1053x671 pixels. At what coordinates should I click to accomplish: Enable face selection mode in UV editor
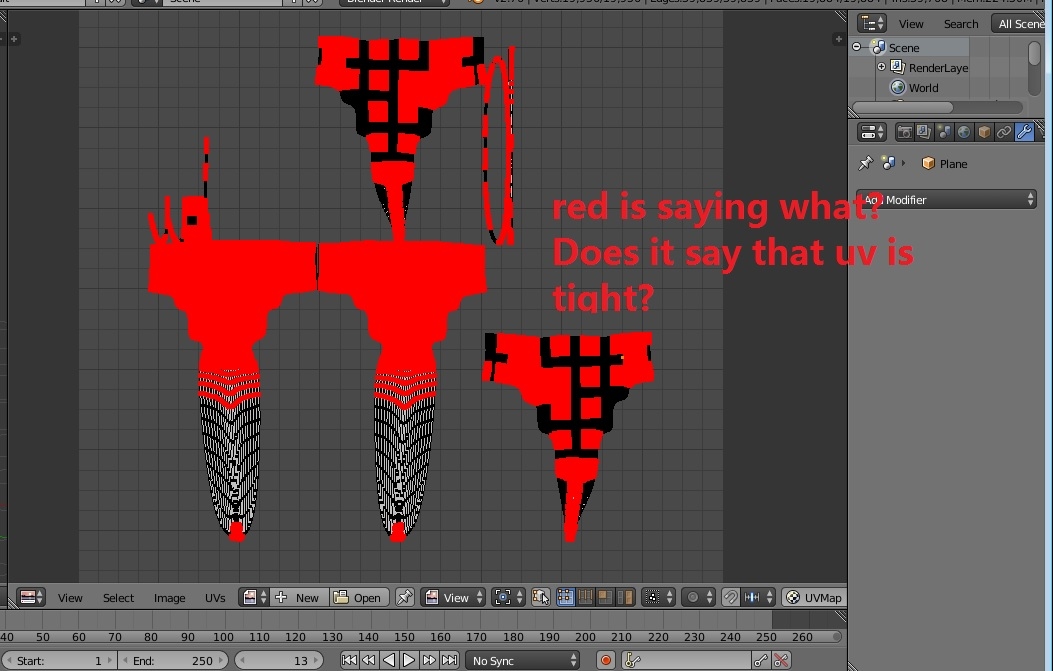(605, 597)
